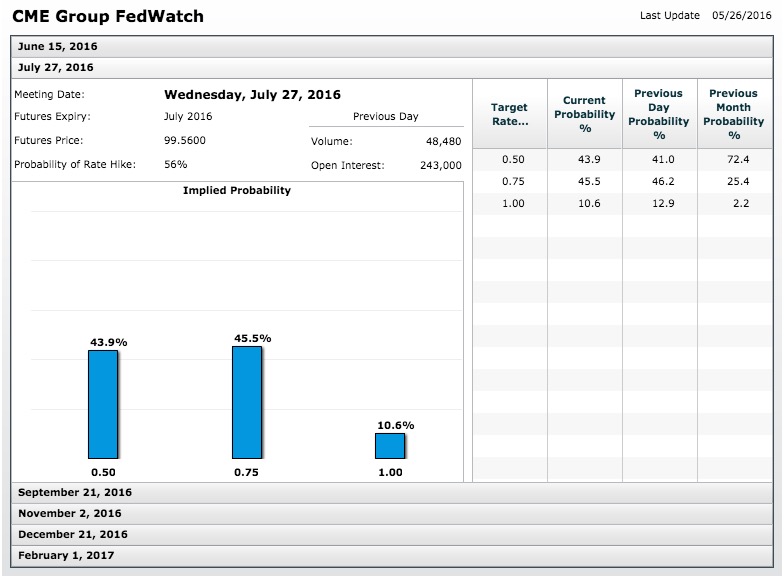Click the 43.9% label above the bar
Viewport: 784px width, 578px height.
[108, 342]
